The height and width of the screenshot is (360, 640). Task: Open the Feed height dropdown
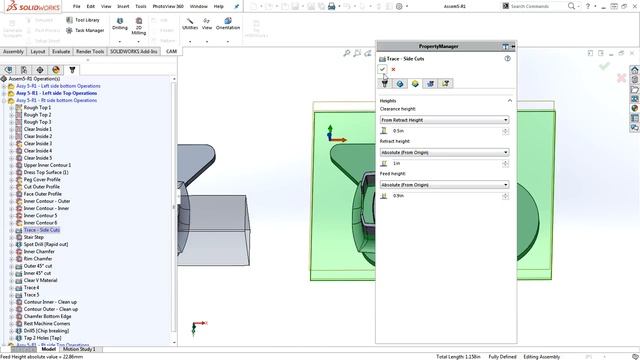coord(444,185)
